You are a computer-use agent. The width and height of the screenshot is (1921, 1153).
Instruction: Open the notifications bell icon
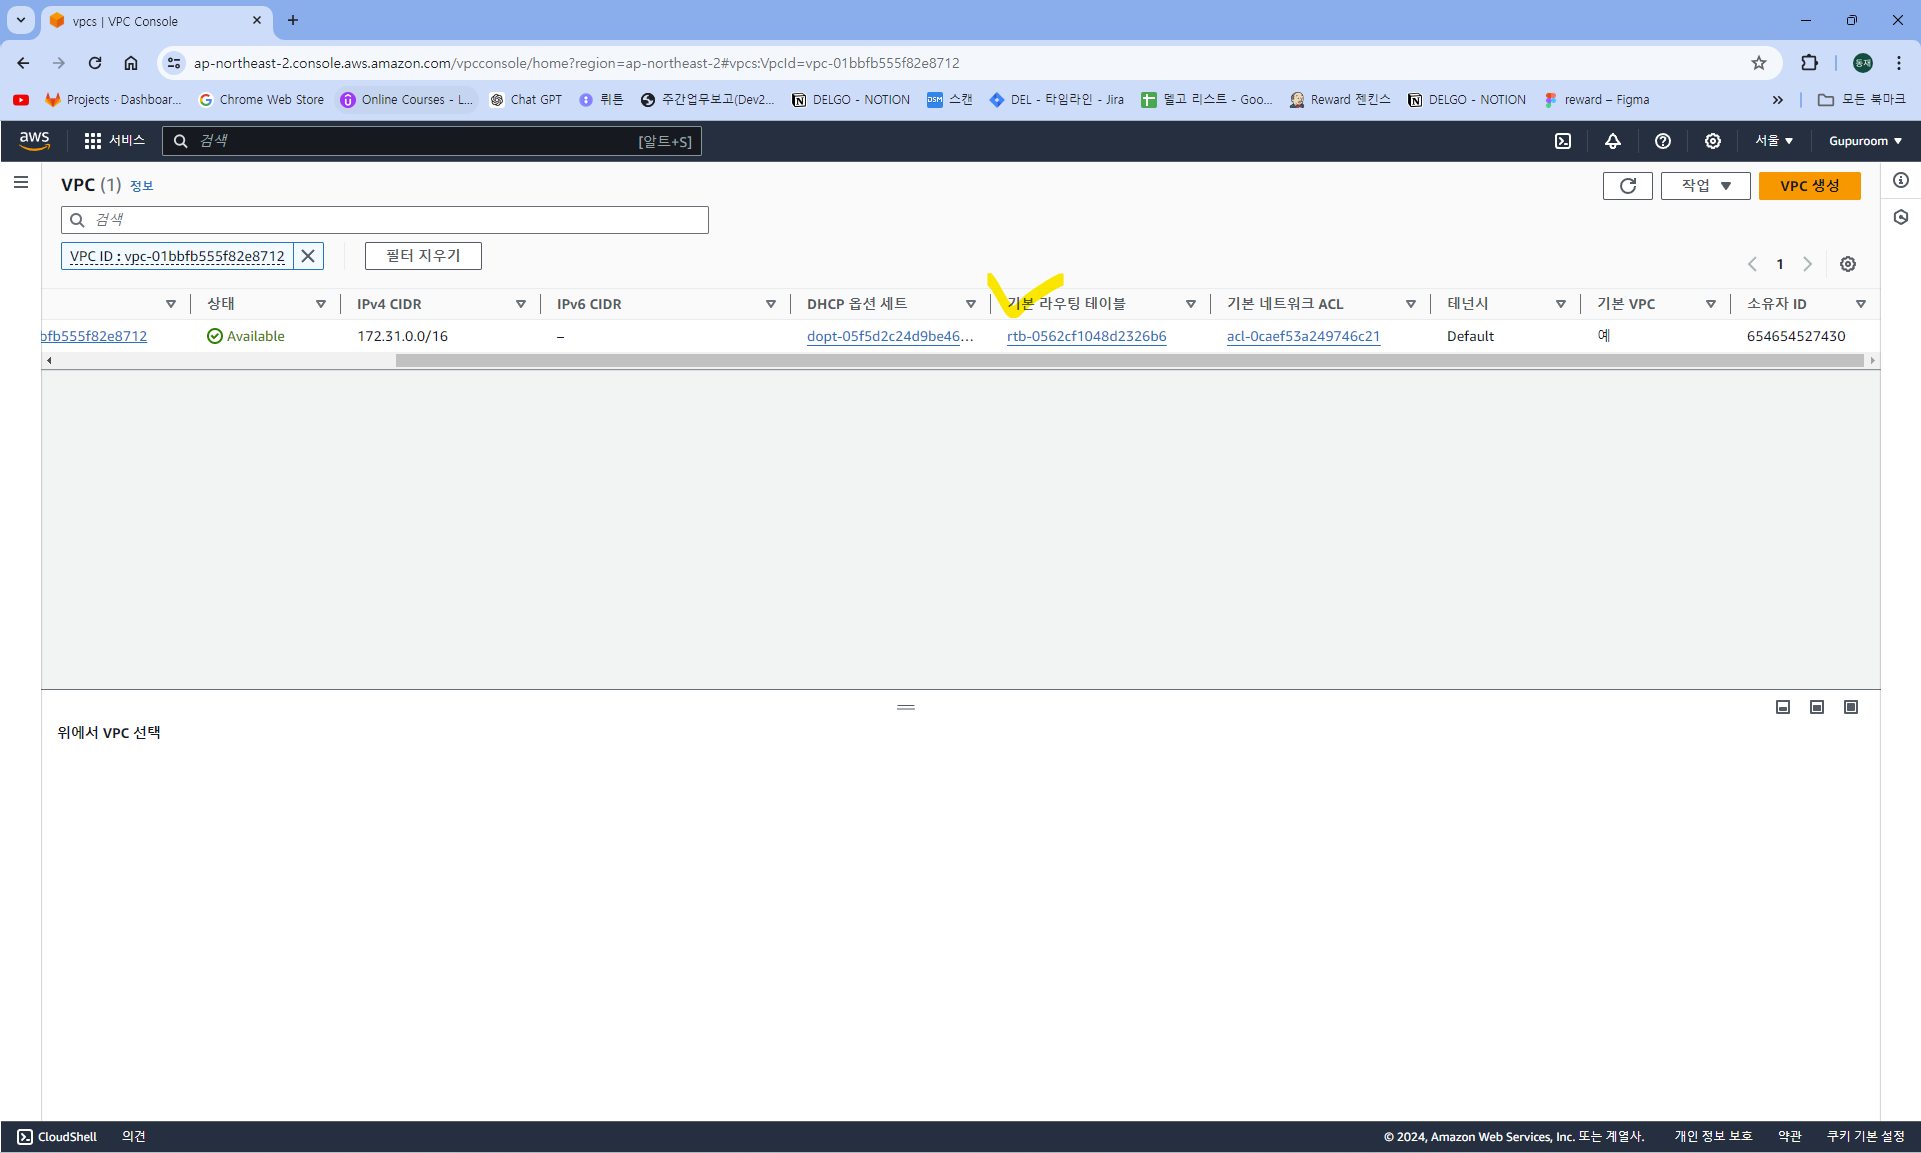(1613, 141)
